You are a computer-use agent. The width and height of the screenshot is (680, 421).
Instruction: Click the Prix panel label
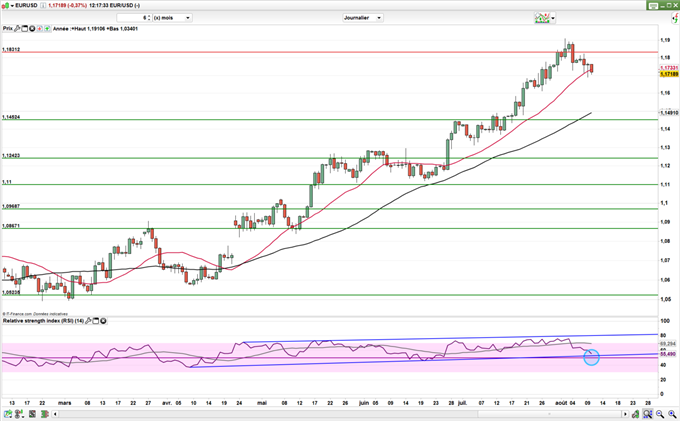tap(8, 29)
